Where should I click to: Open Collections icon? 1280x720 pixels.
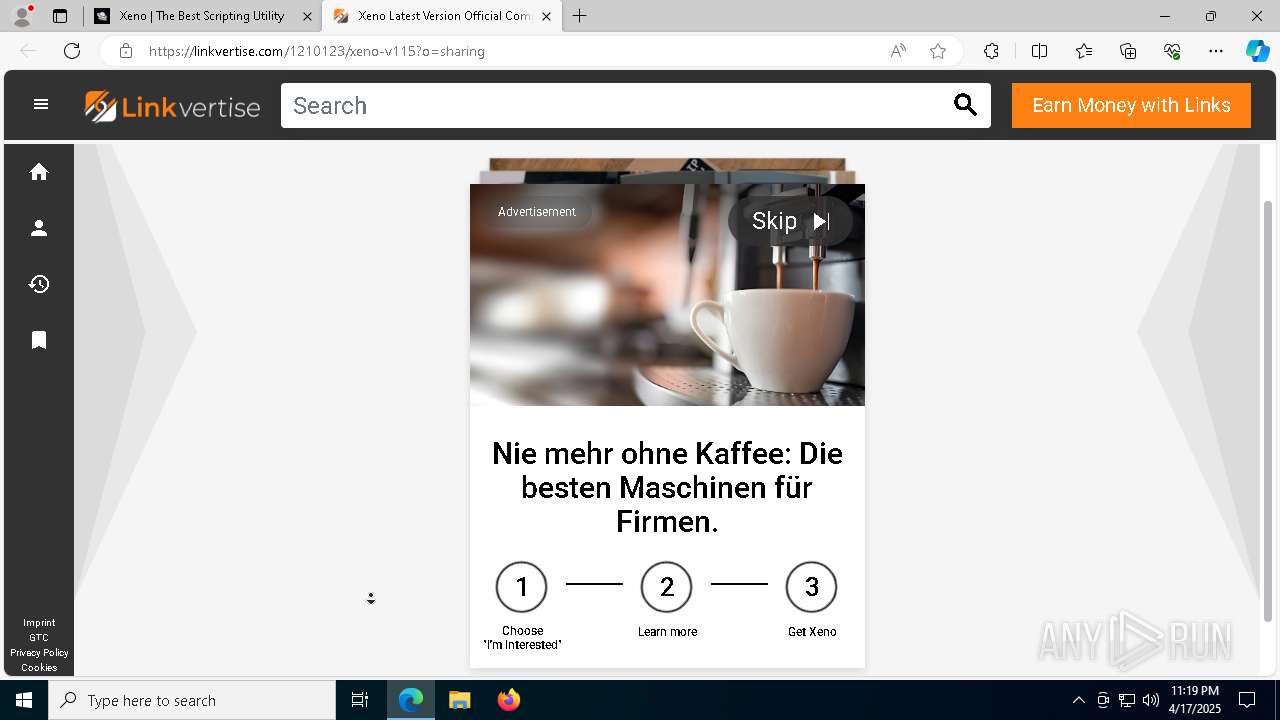pyautogui.click(x=1128, y=51)
